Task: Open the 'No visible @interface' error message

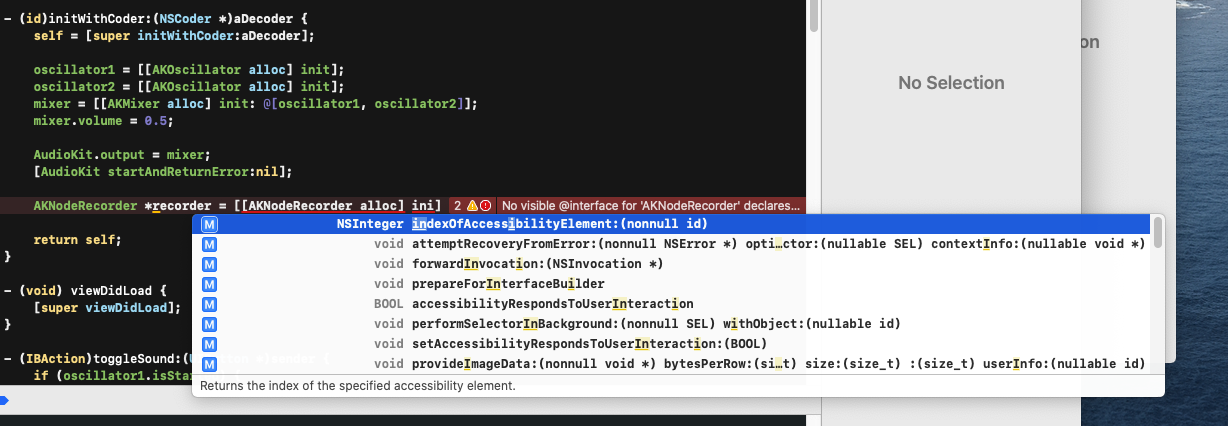Action: coord(651,205)
